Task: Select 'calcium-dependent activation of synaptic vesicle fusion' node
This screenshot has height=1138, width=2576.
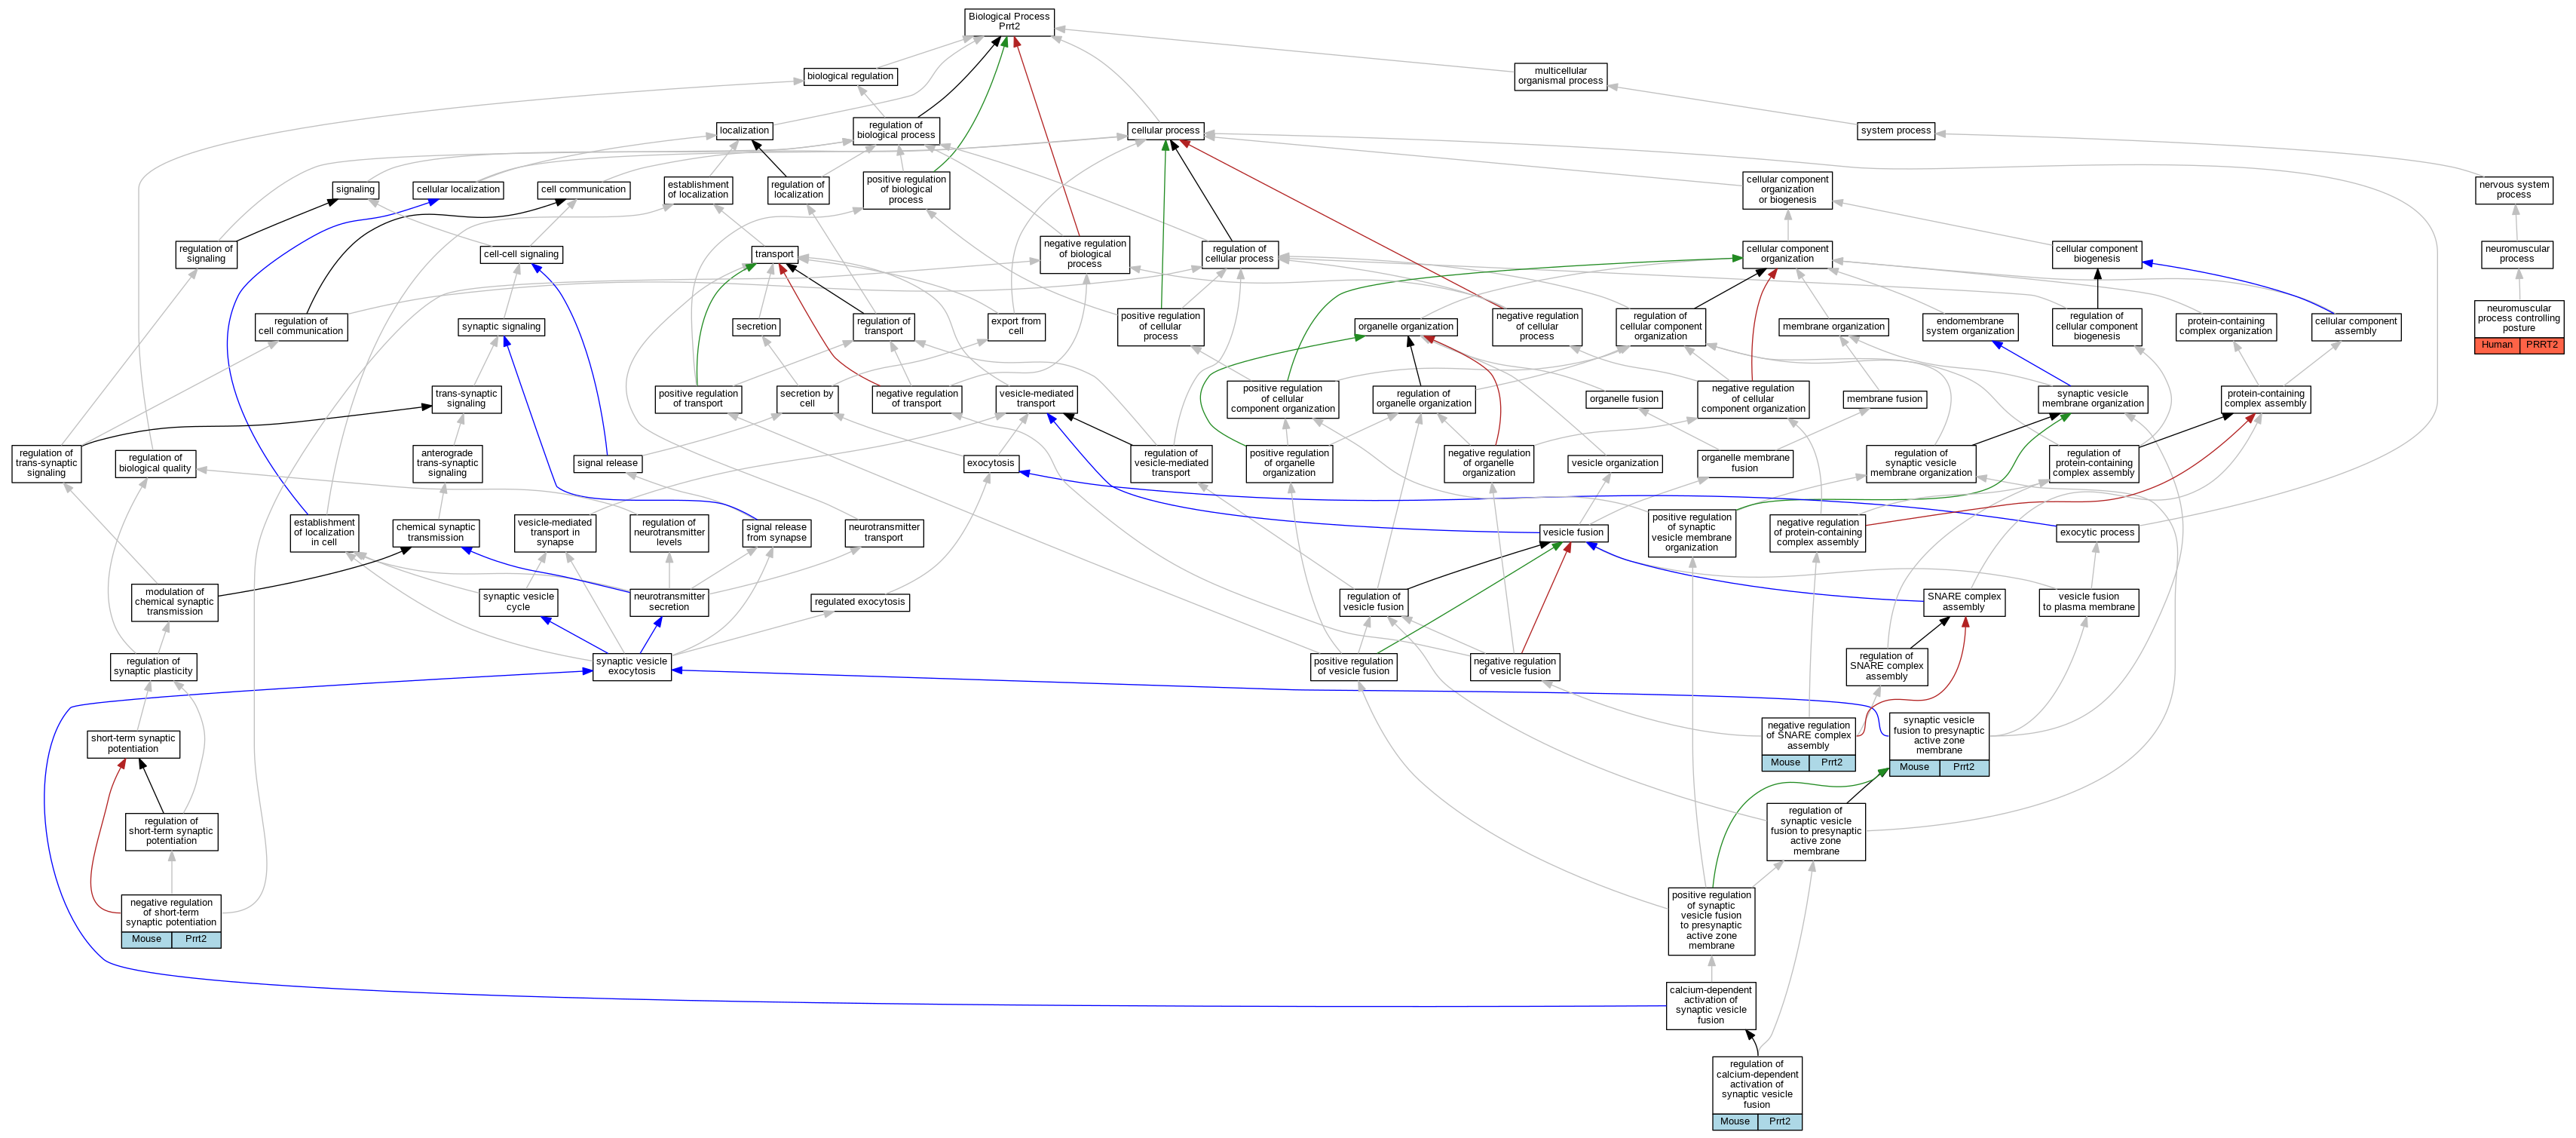Action: 1711,1006
